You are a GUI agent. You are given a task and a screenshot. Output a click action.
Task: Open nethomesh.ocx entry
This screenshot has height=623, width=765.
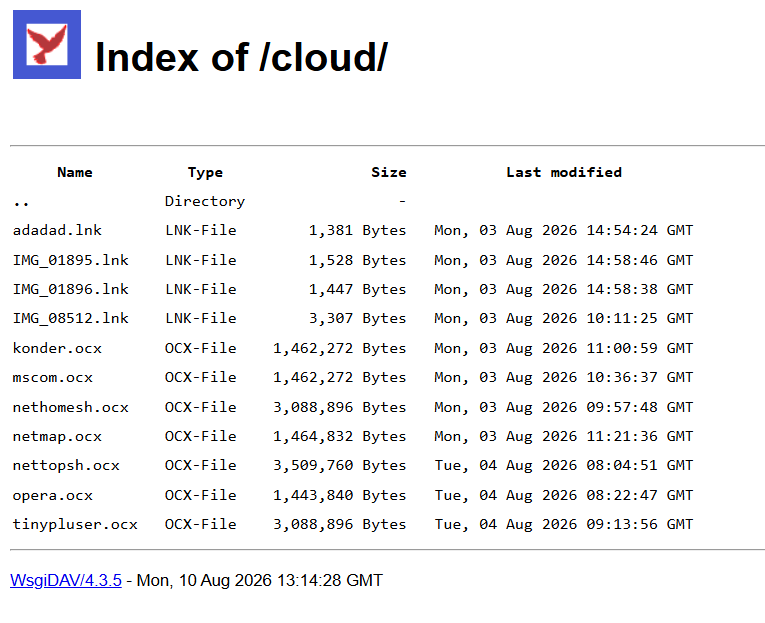click(x=71, y=407)
